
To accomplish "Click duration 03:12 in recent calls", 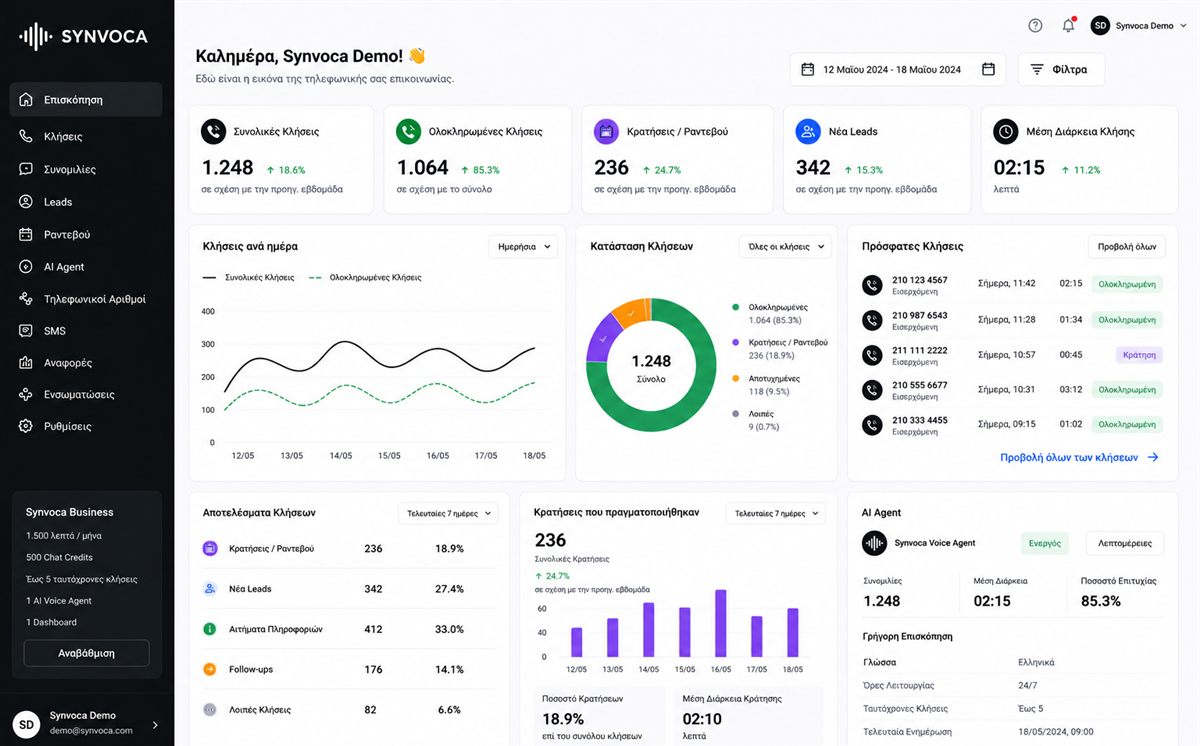I will click(x=1071, y=389).
